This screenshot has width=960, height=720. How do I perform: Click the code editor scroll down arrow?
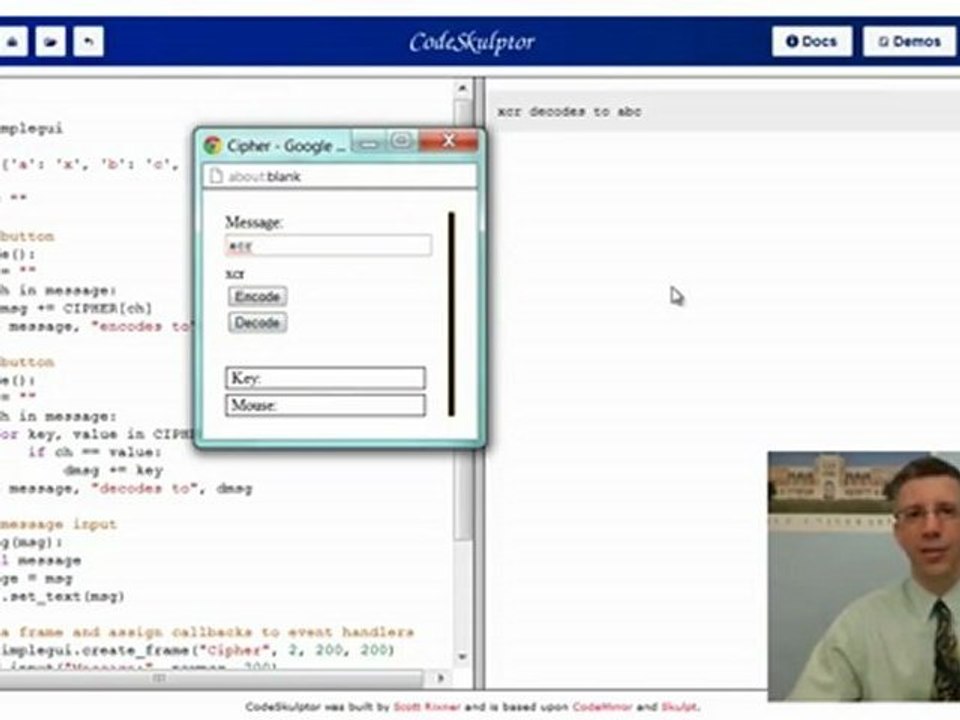(x=462, y=657)
